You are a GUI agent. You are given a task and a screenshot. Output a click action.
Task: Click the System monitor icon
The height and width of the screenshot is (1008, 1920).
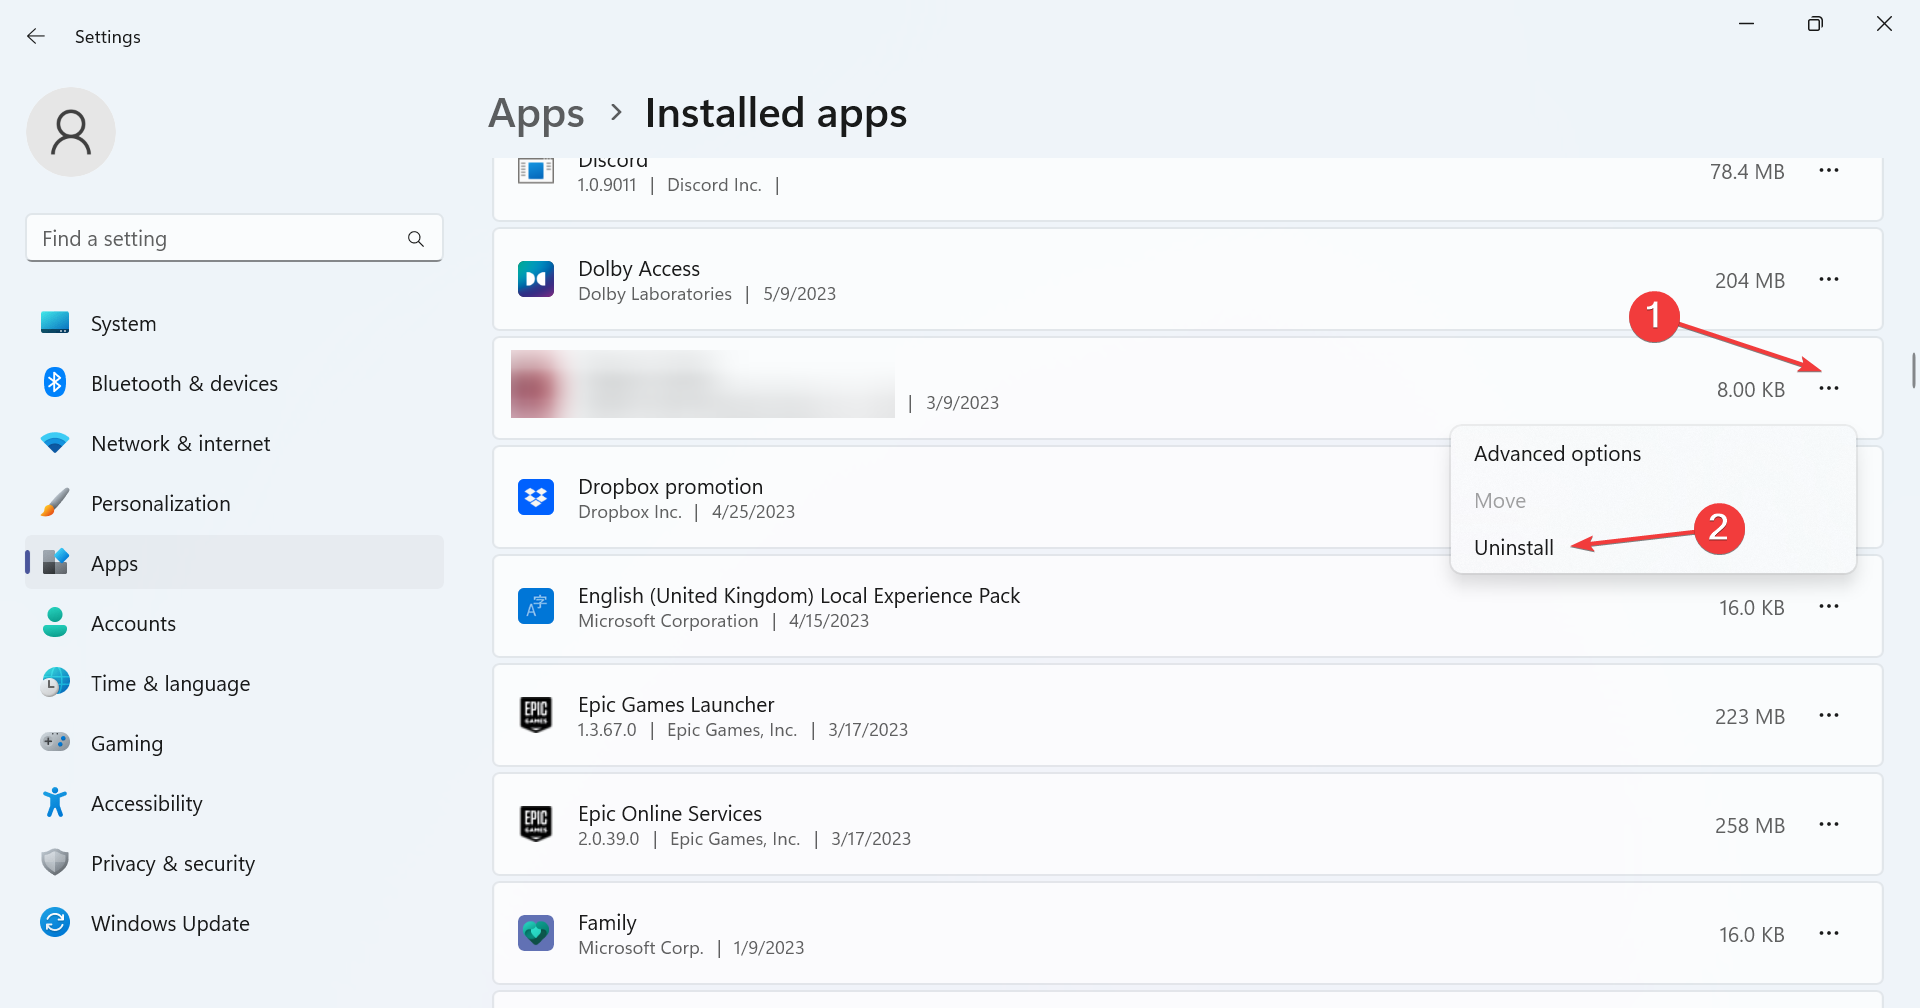(x=55, y=322)
